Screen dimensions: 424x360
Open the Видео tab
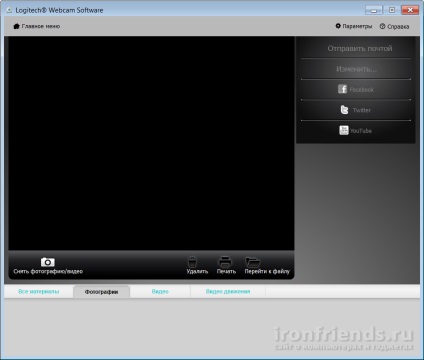[x=160, y=292]
